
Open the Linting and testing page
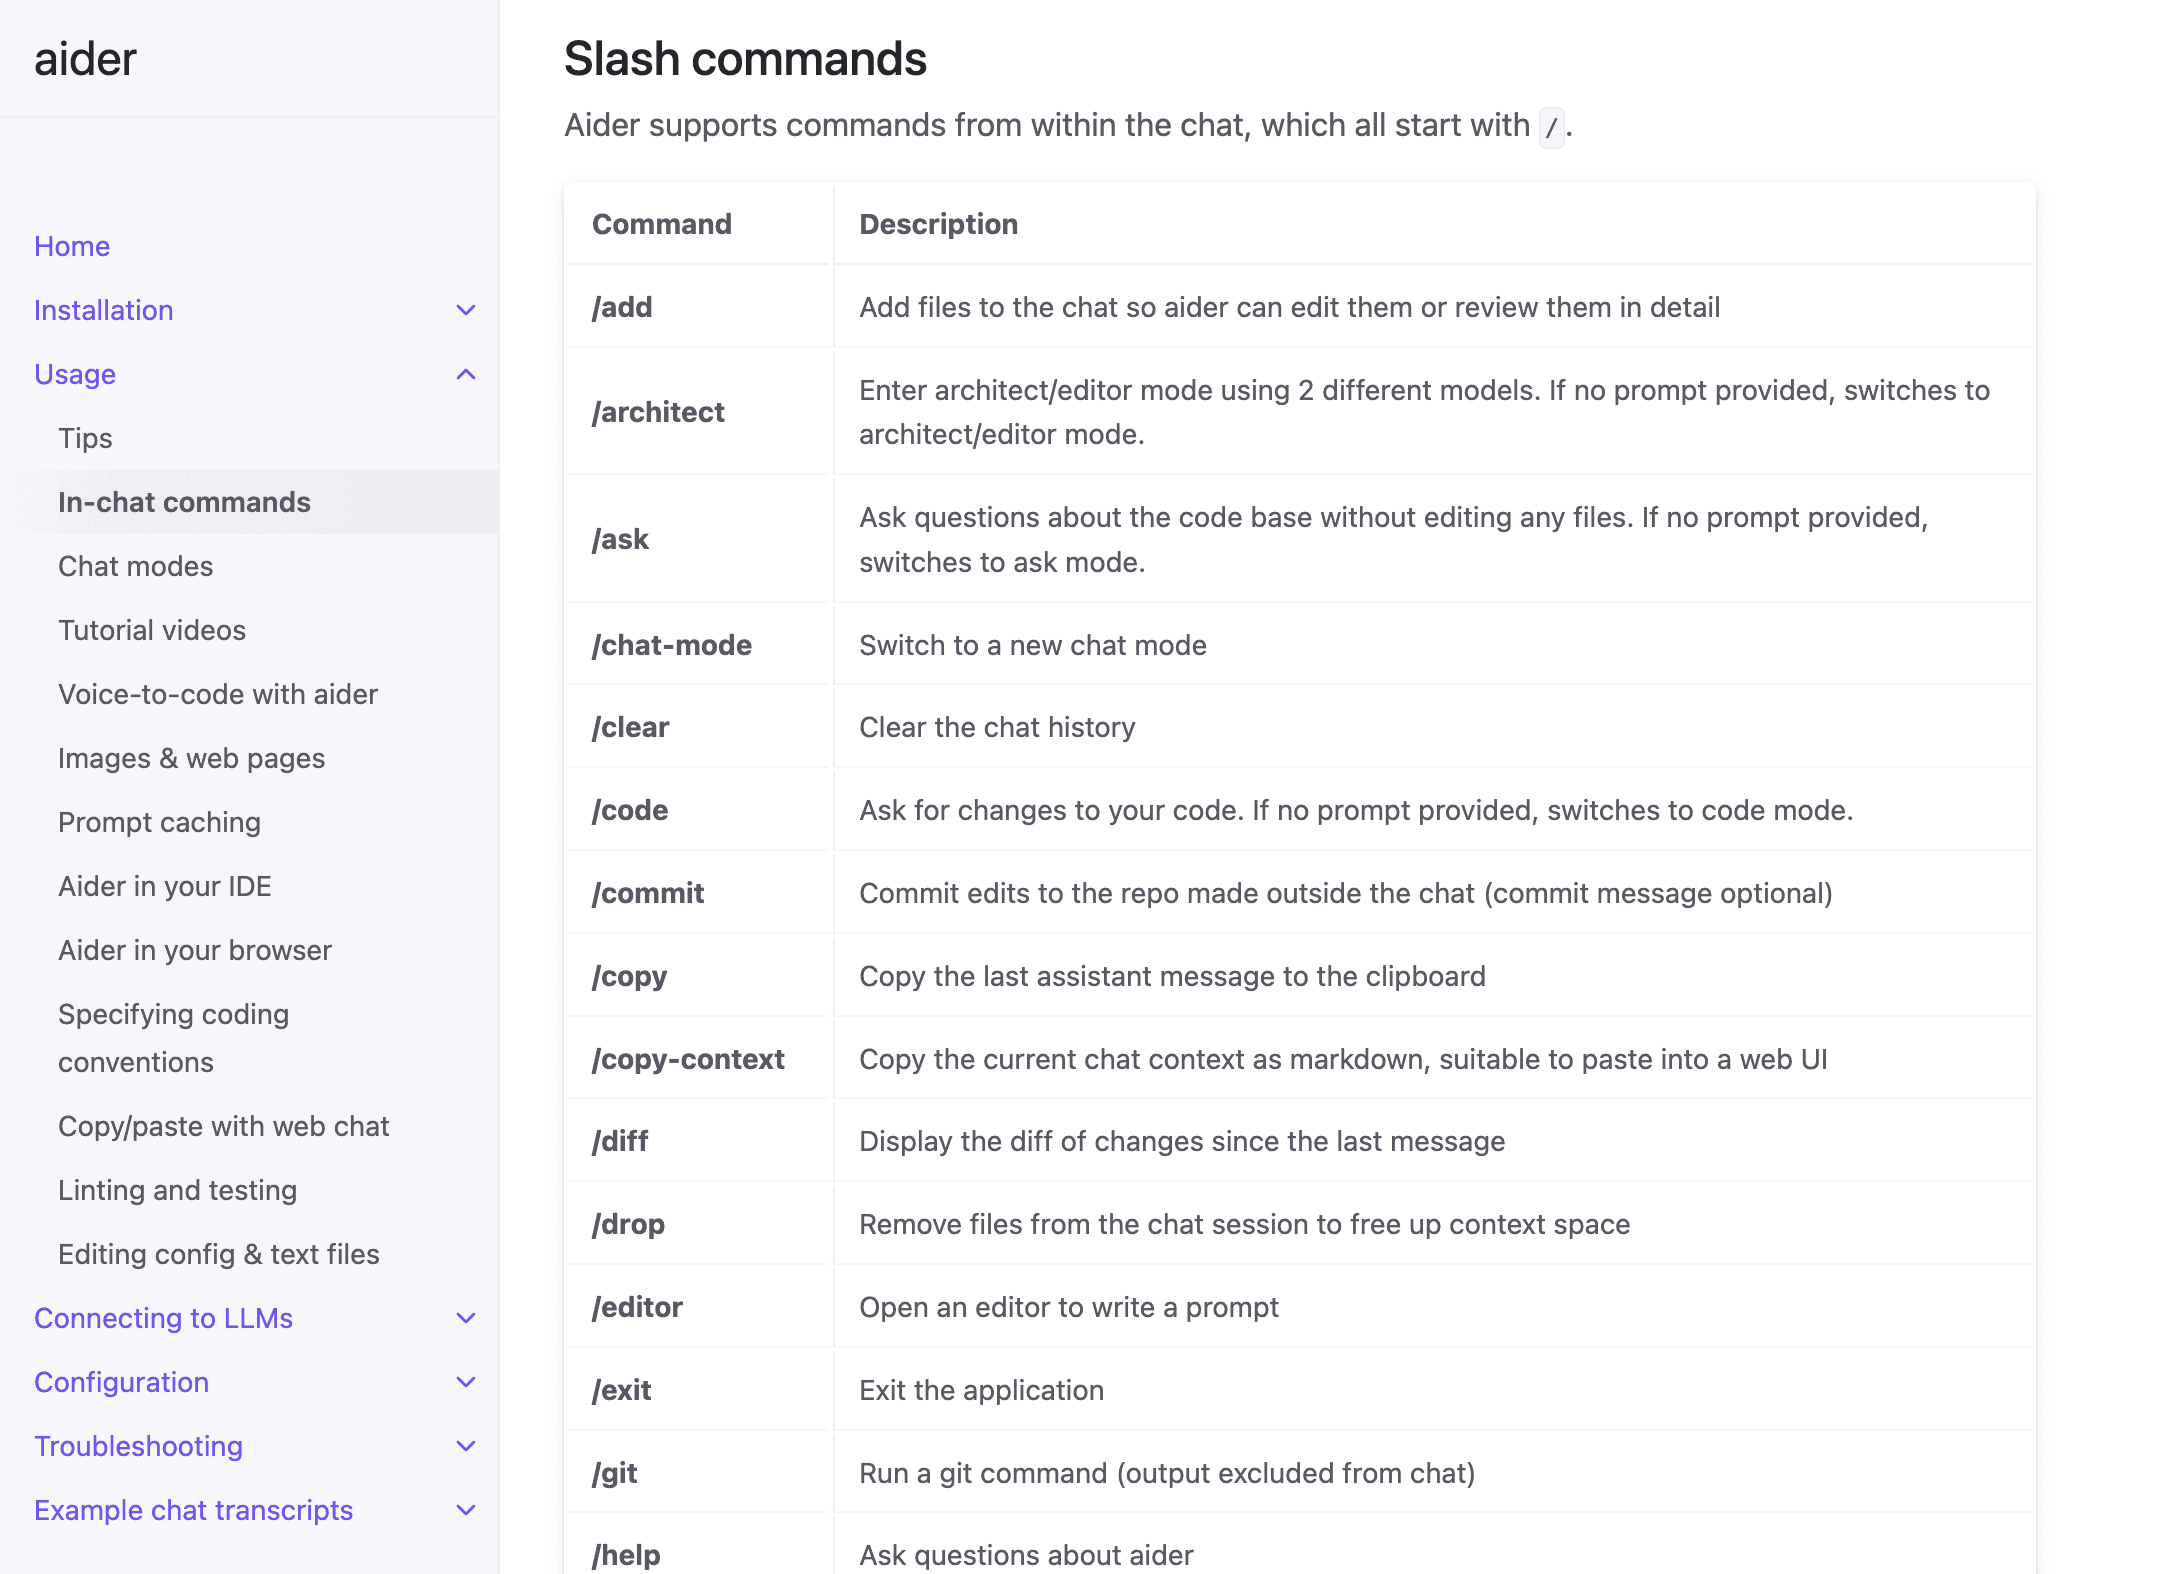point(177,1189)
